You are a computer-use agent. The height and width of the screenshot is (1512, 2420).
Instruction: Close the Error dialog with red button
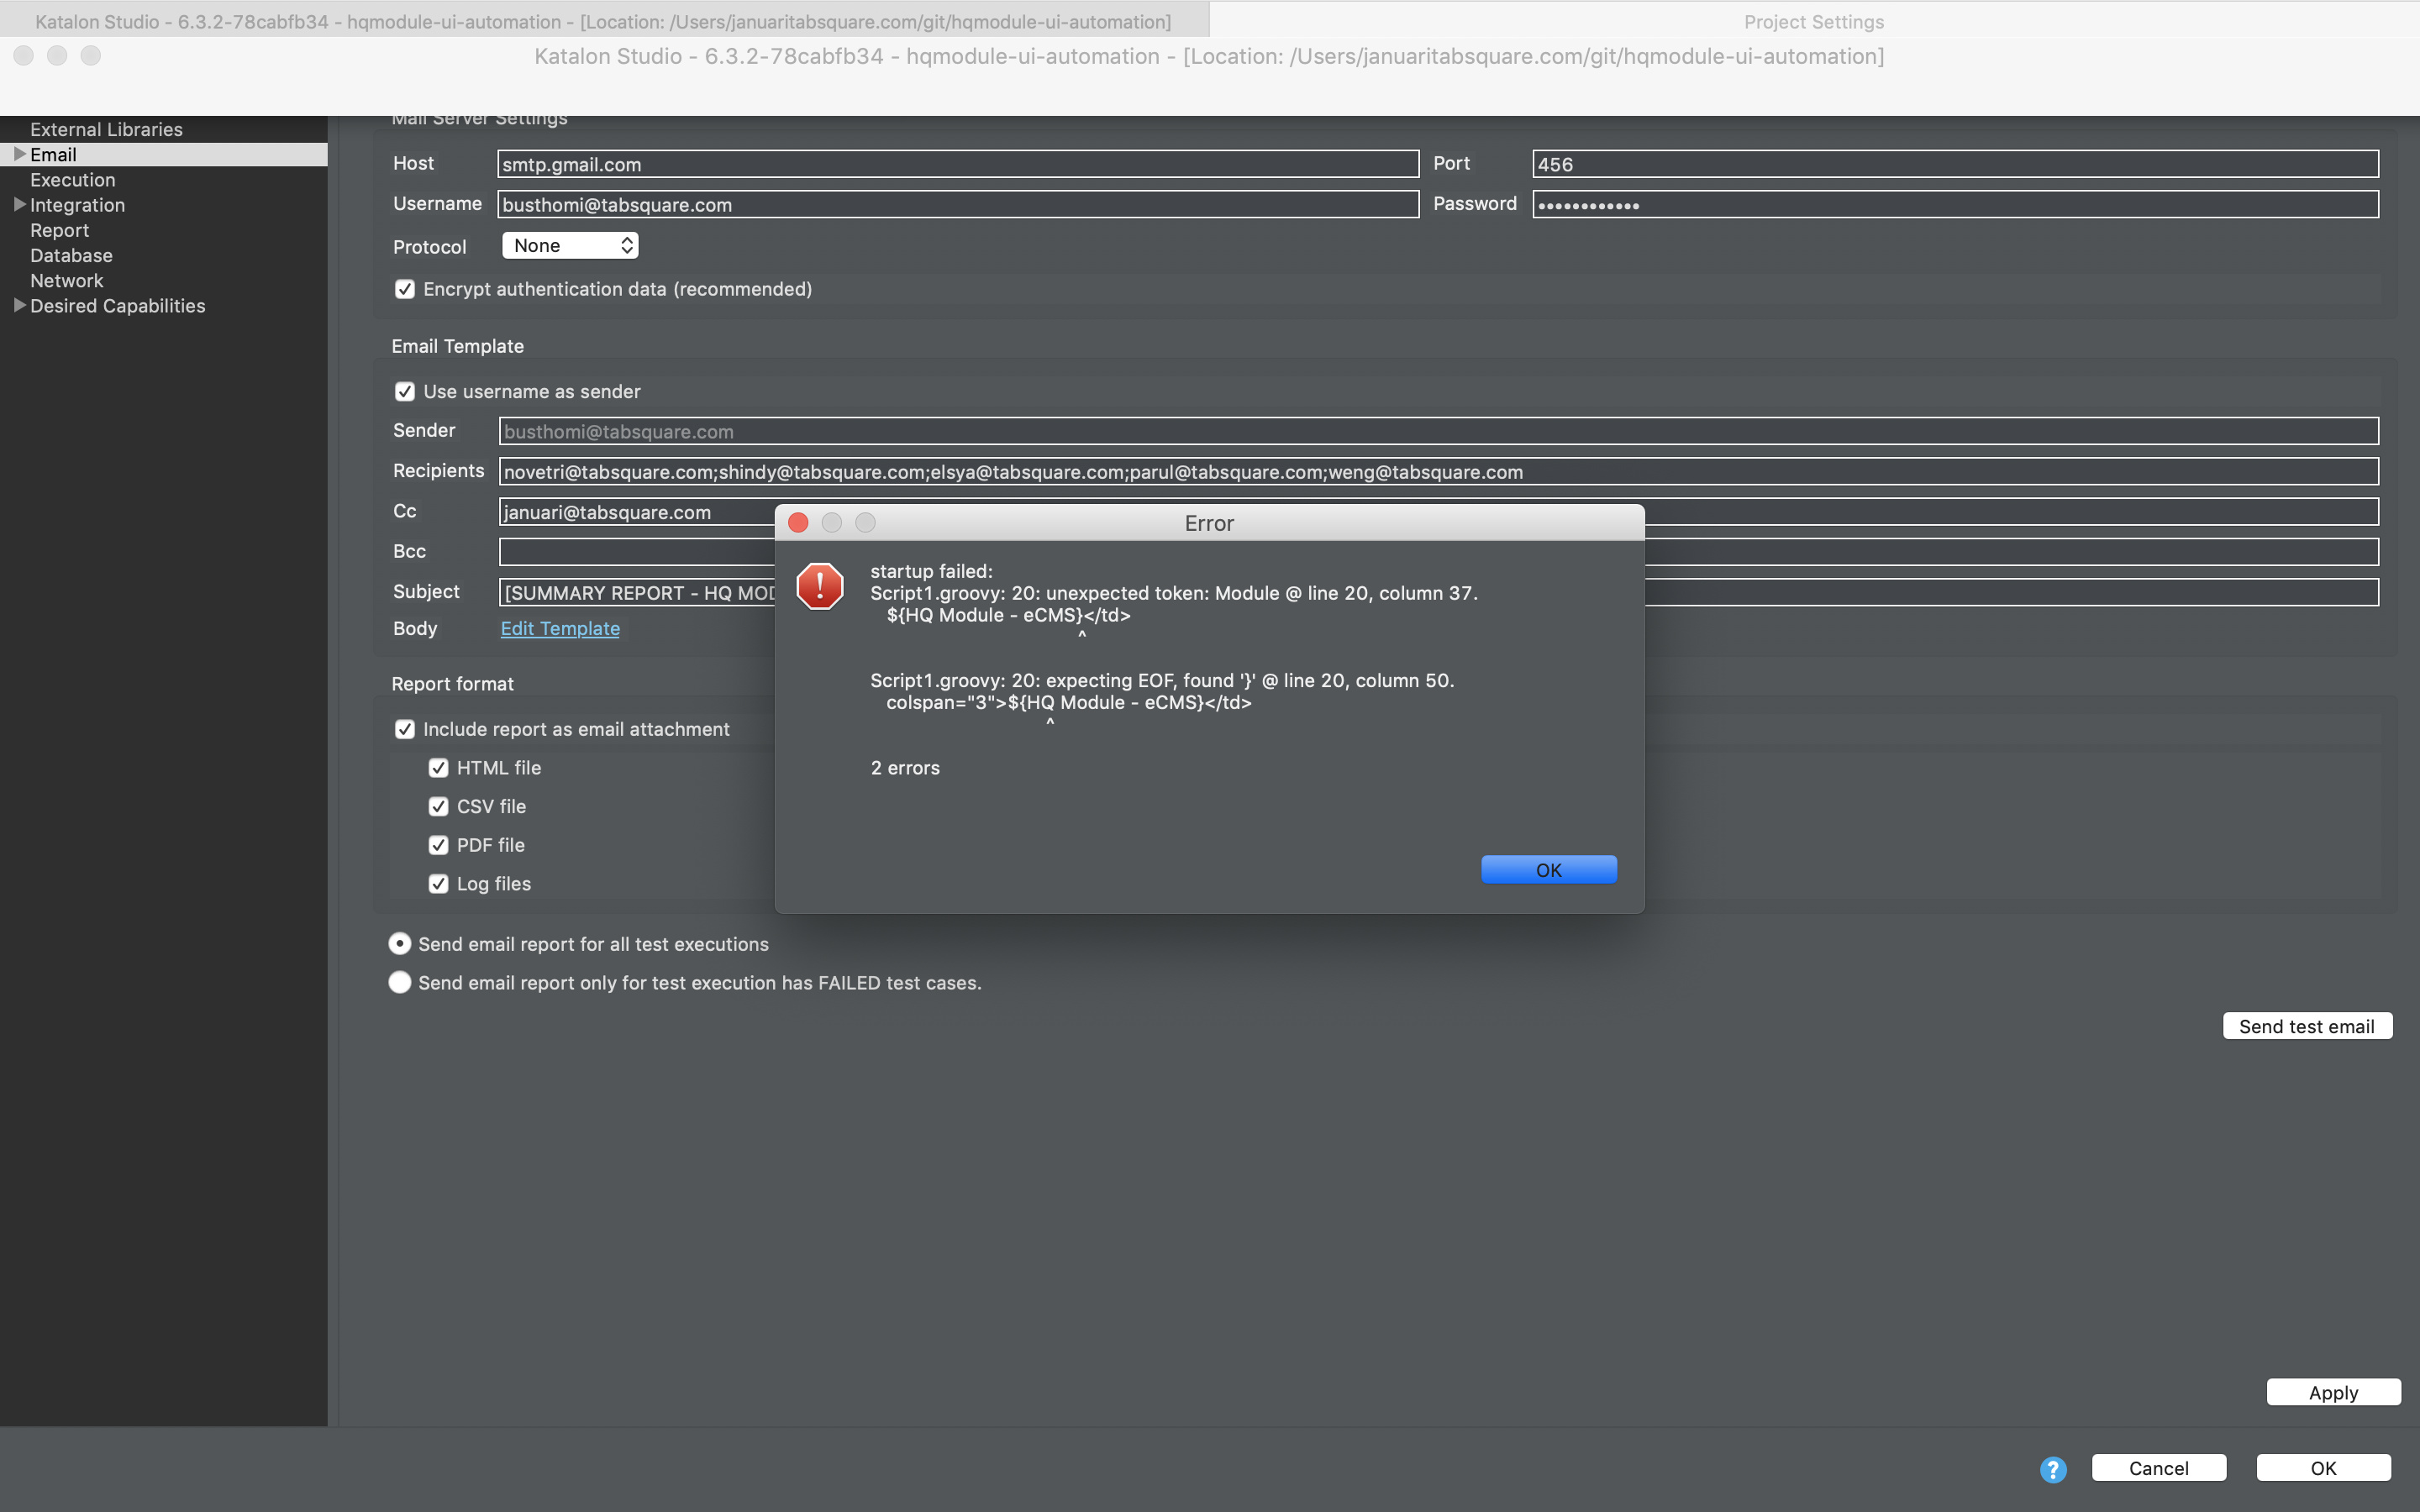click(x=798, y=523)
